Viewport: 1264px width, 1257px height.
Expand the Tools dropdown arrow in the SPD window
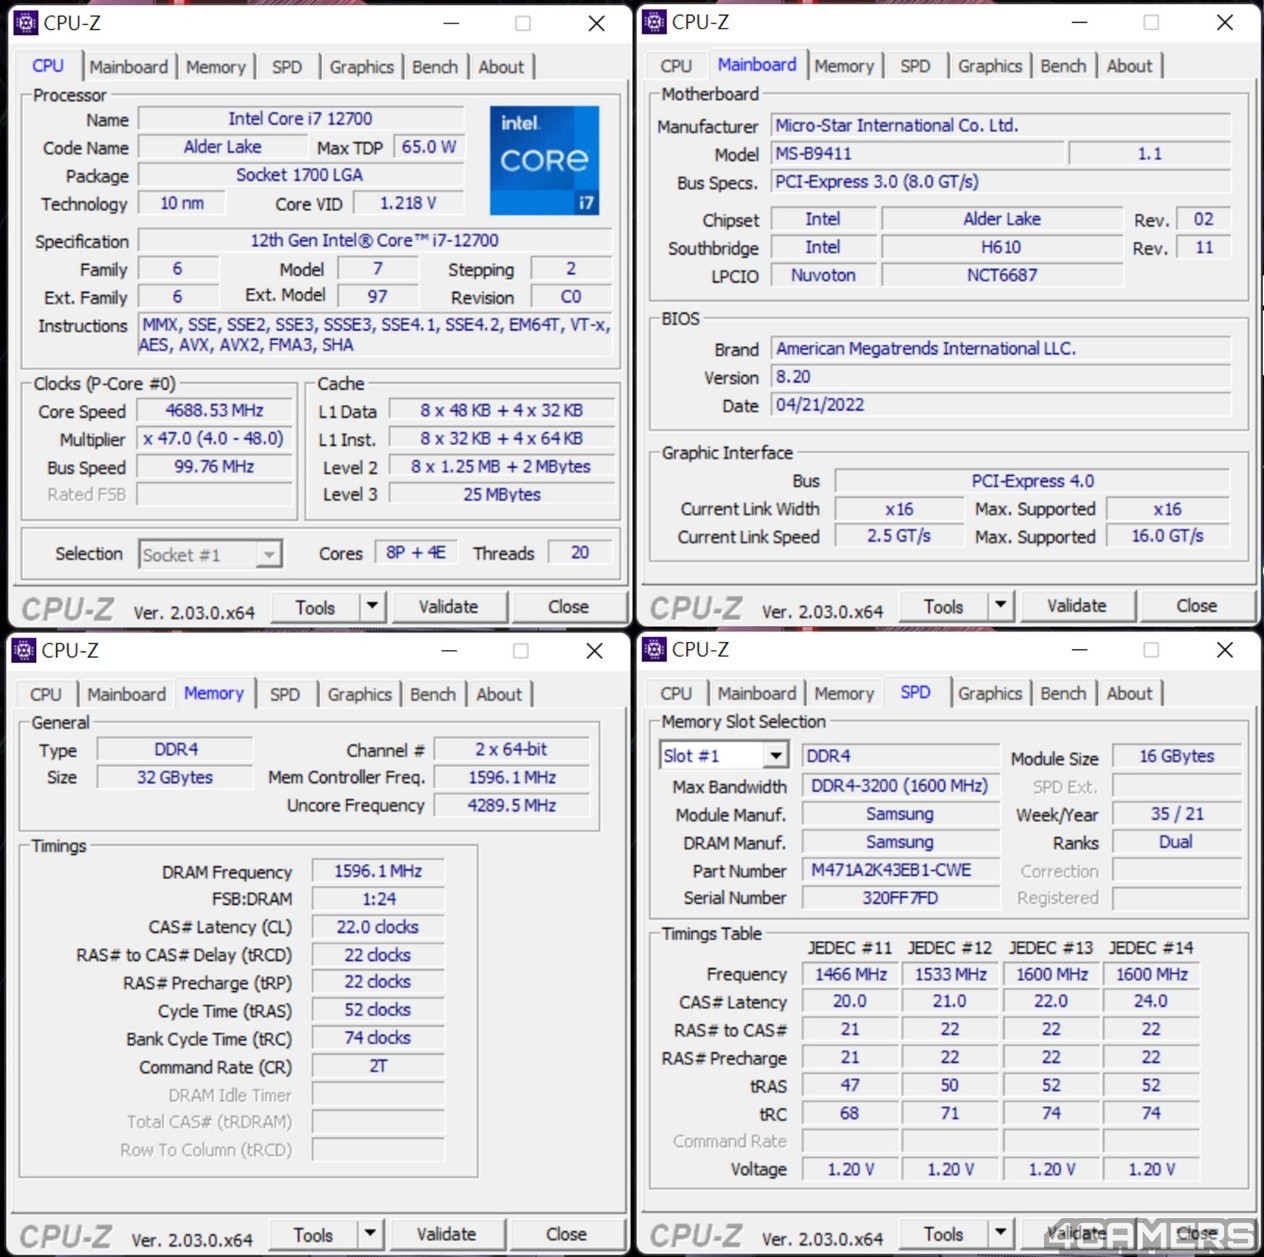1000,1233
